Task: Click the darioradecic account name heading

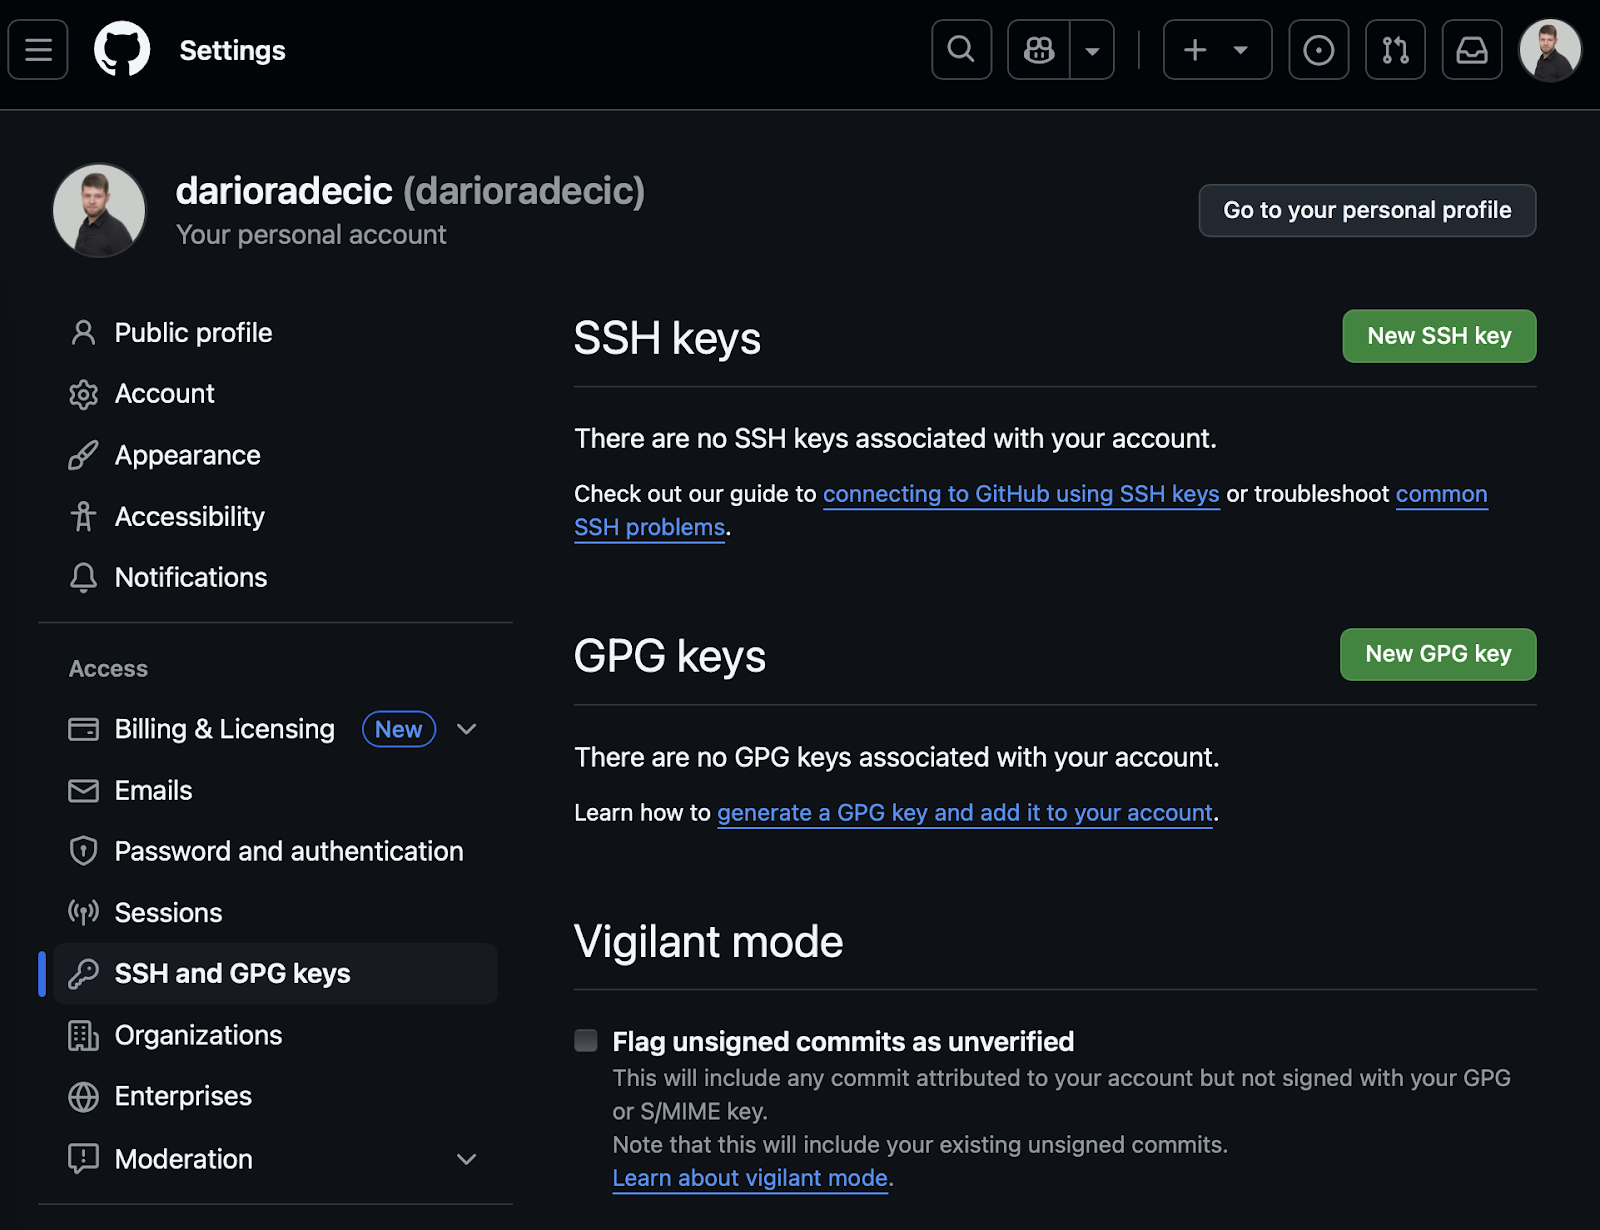Action: 284,191
